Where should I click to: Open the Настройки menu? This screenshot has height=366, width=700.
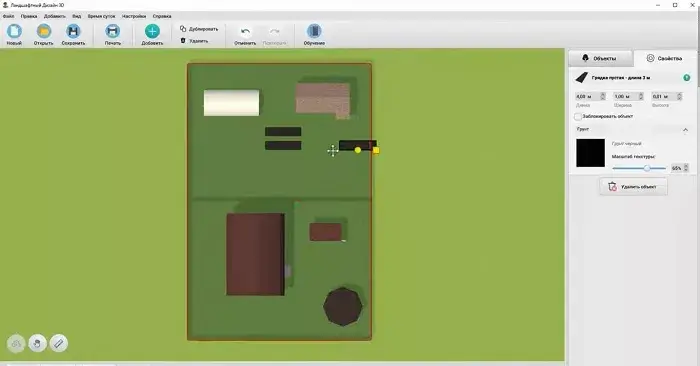(x=134, y=16)
